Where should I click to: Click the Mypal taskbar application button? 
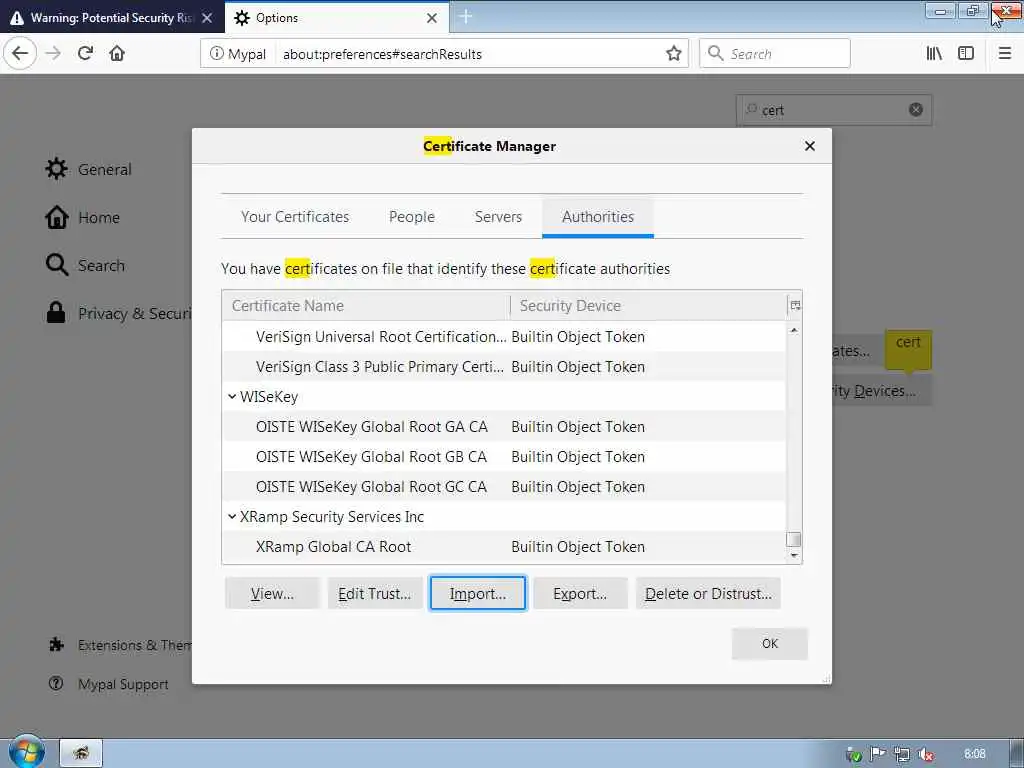tap(81, 753)
